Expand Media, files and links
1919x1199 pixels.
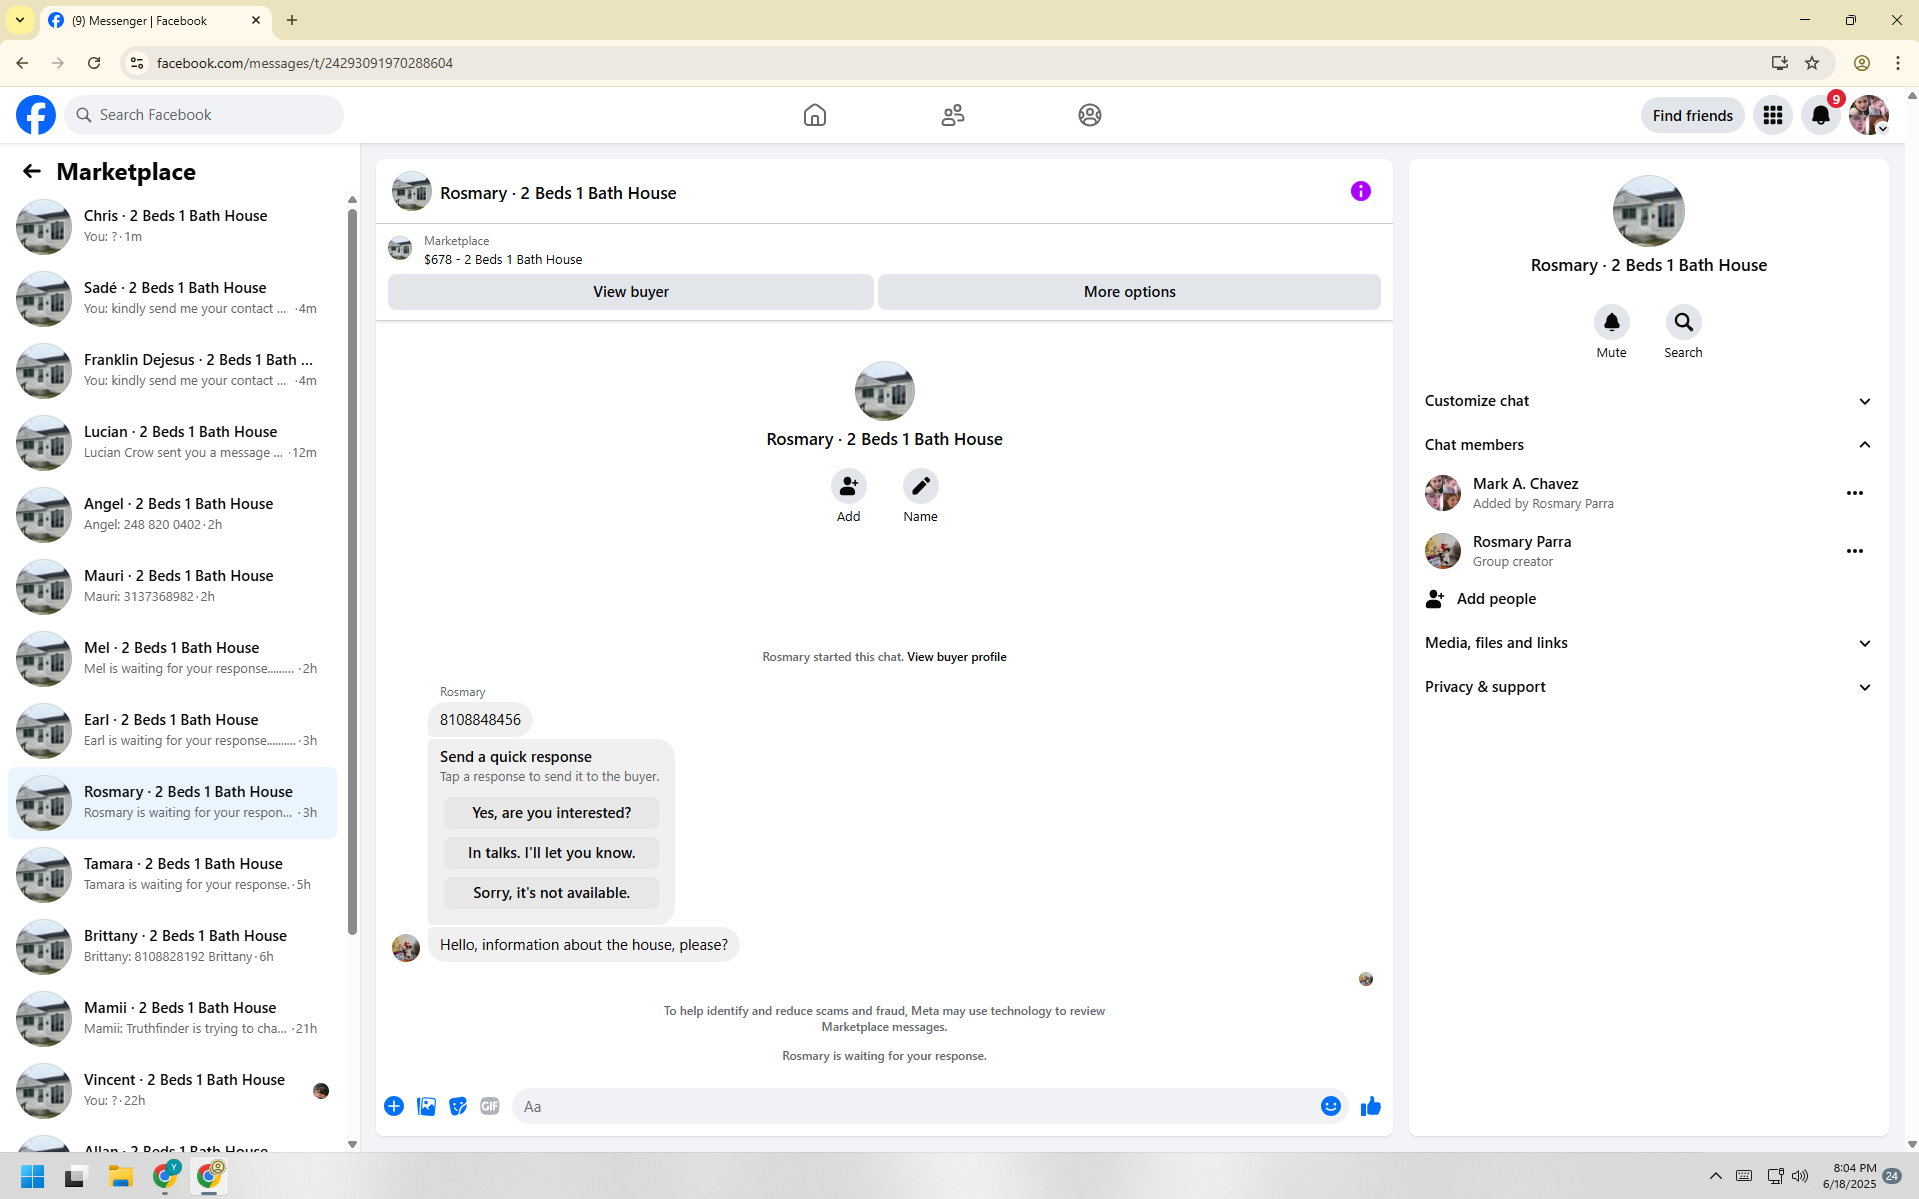click(1648, 643)
